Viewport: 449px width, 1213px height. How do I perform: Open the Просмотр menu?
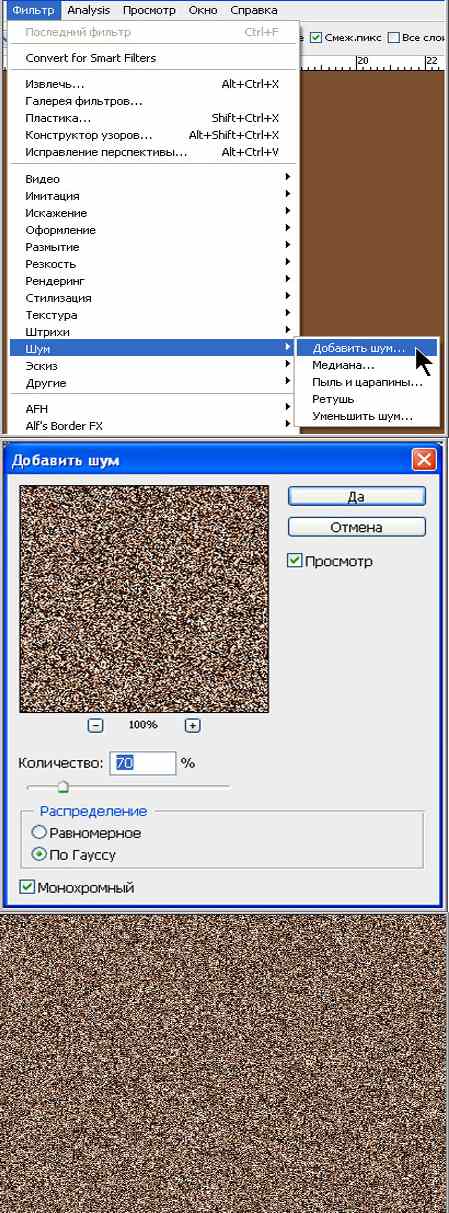(149, 10)
